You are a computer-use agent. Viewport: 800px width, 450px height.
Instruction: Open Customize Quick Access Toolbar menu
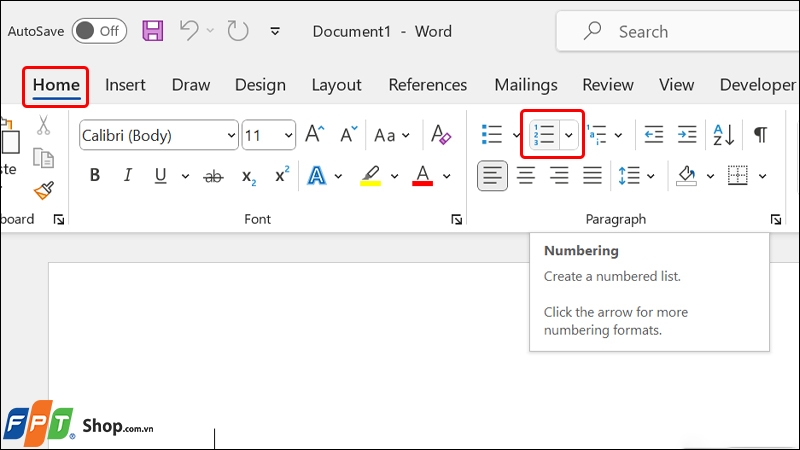pos(275,32)
